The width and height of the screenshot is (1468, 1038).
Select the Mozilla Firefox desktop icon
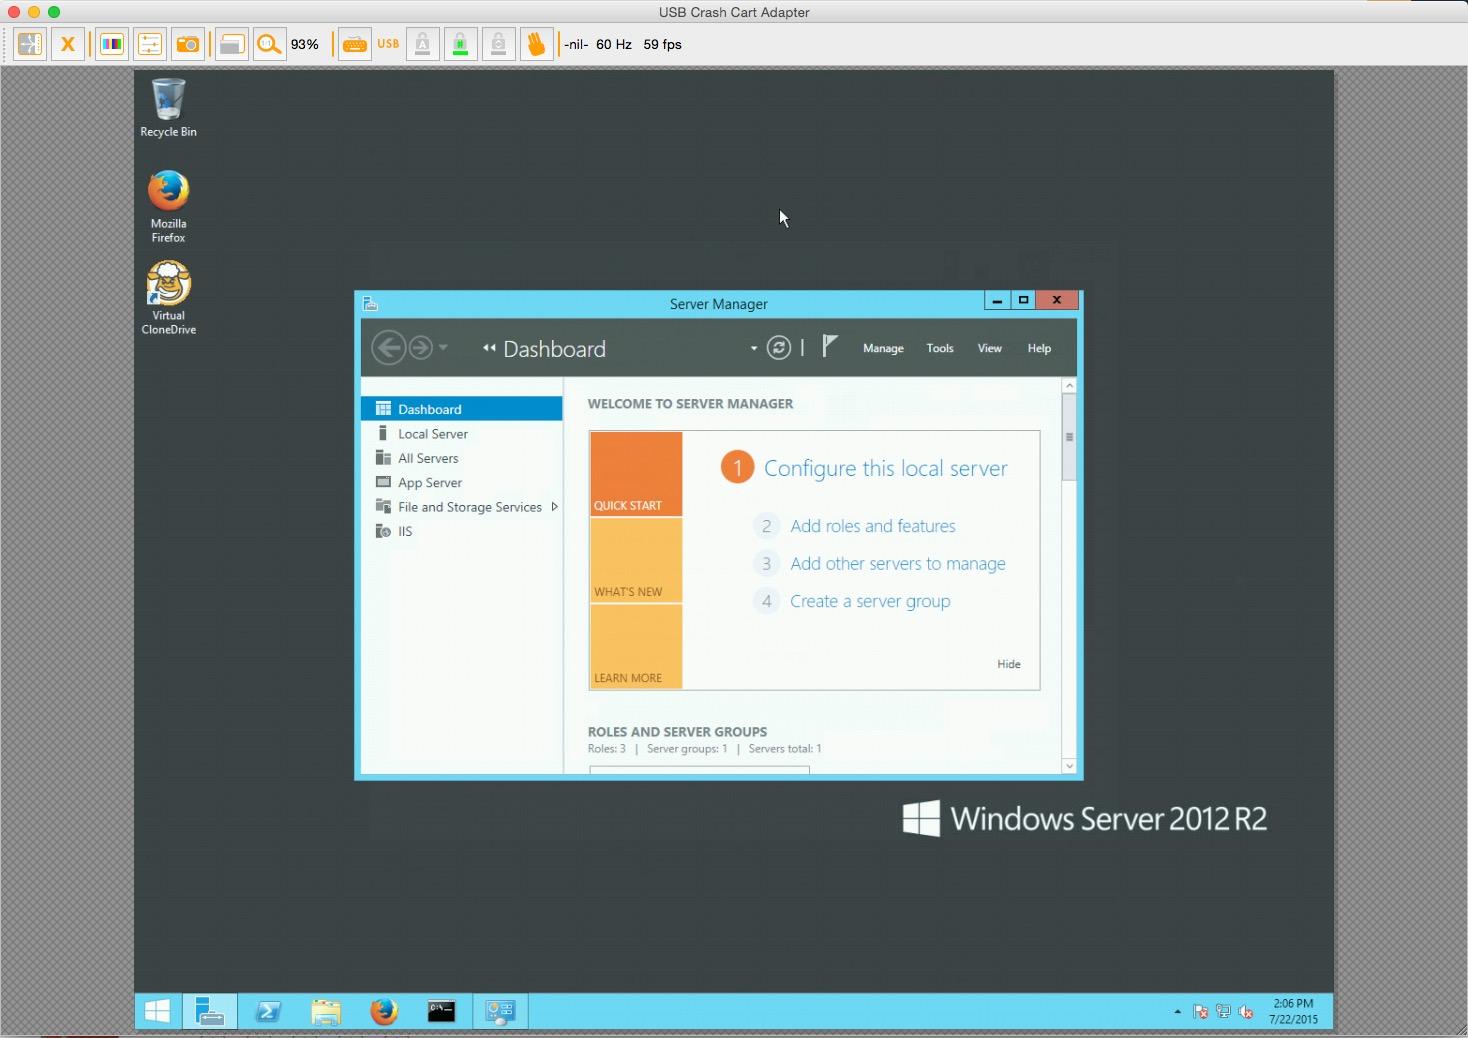[168, 206]
